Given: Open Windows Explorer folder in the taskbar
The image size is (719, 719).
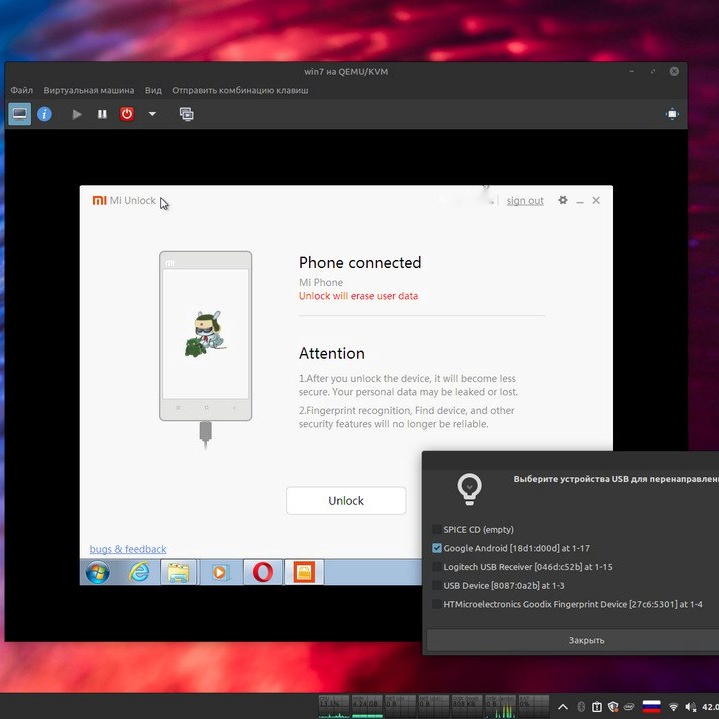Looking at the screenshot, I should tap(178, 572).
